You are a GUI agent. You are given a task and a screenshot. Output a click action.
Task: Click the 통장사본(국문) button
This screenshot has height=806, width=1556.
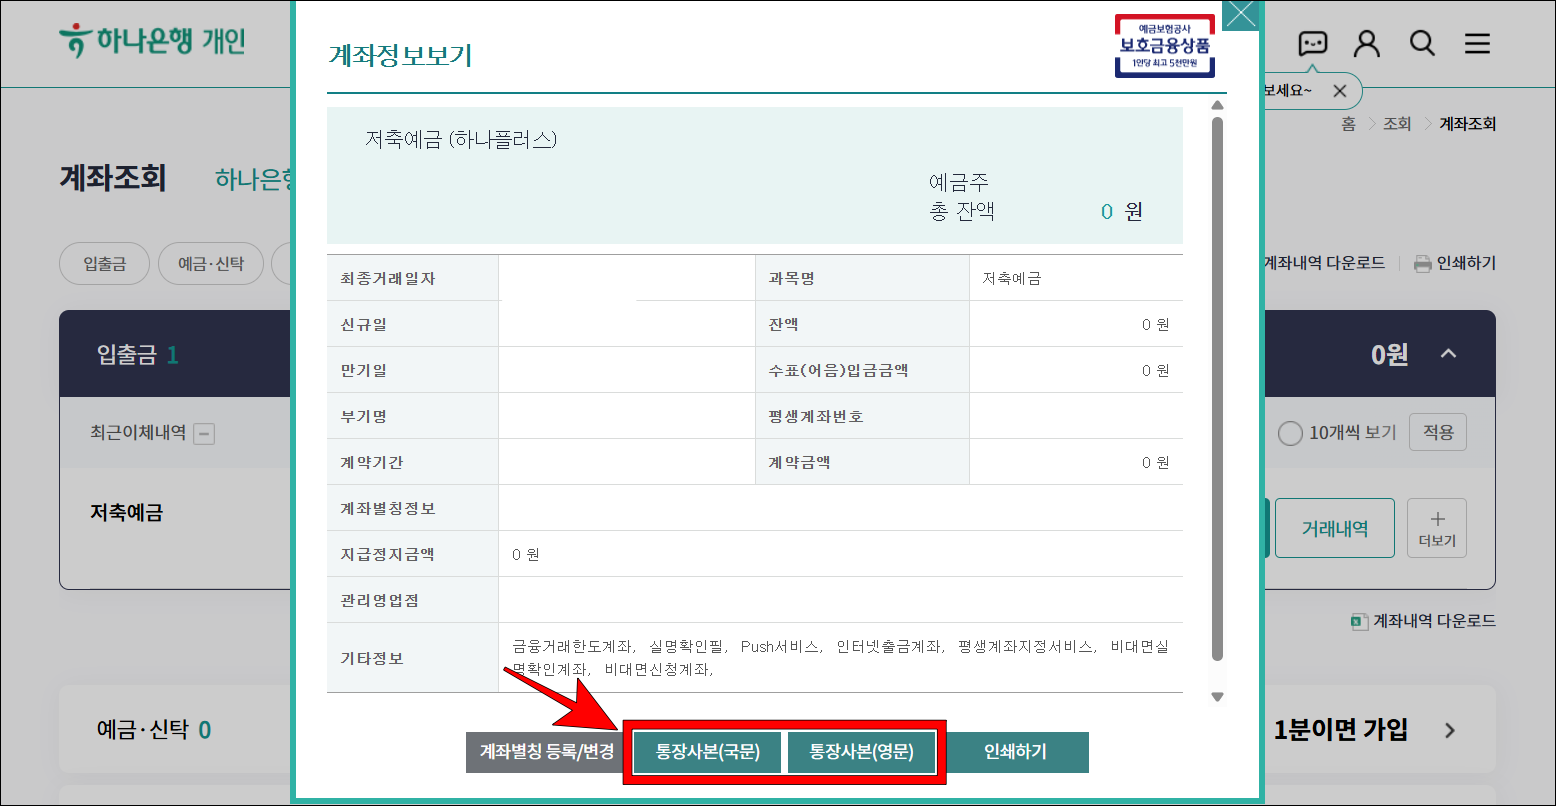click(706, 752)
